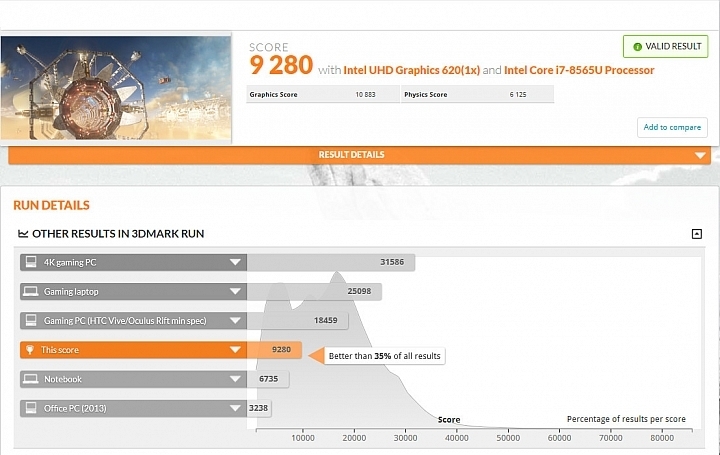Select the This score label

(60, 350)
